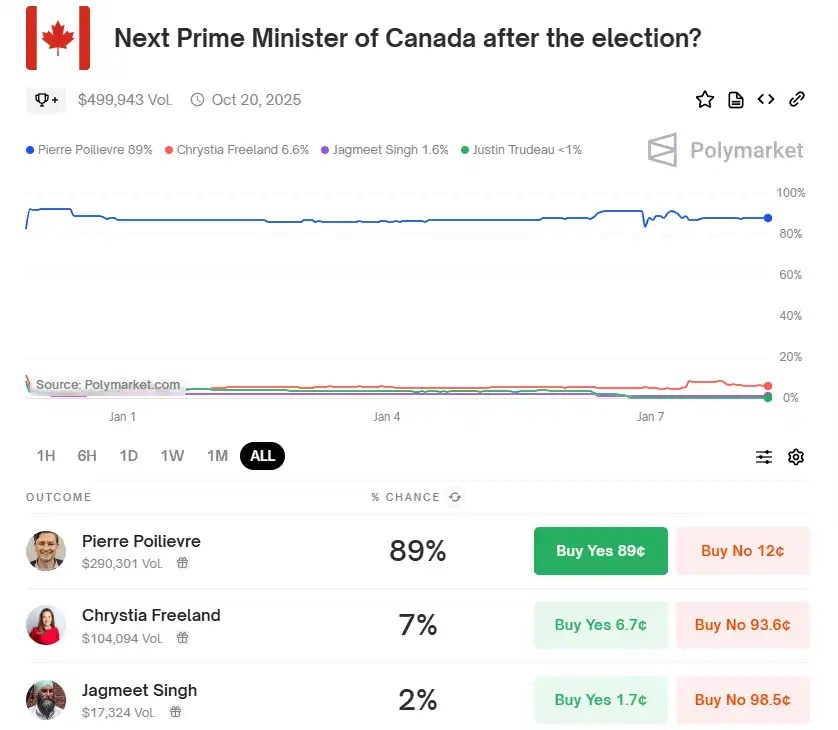
Task: Click the refresh chance icon
Action: (455, 497)
